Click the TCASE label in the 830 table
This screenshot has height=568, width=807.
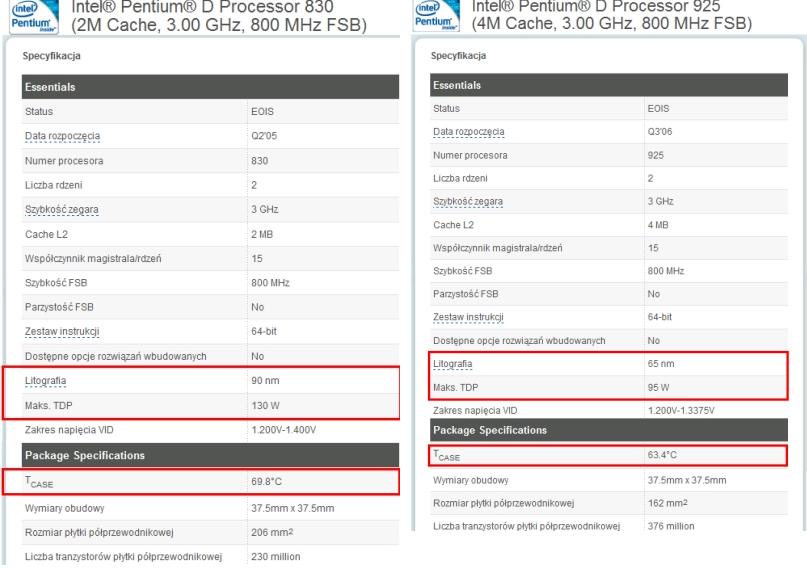[39, 483]
